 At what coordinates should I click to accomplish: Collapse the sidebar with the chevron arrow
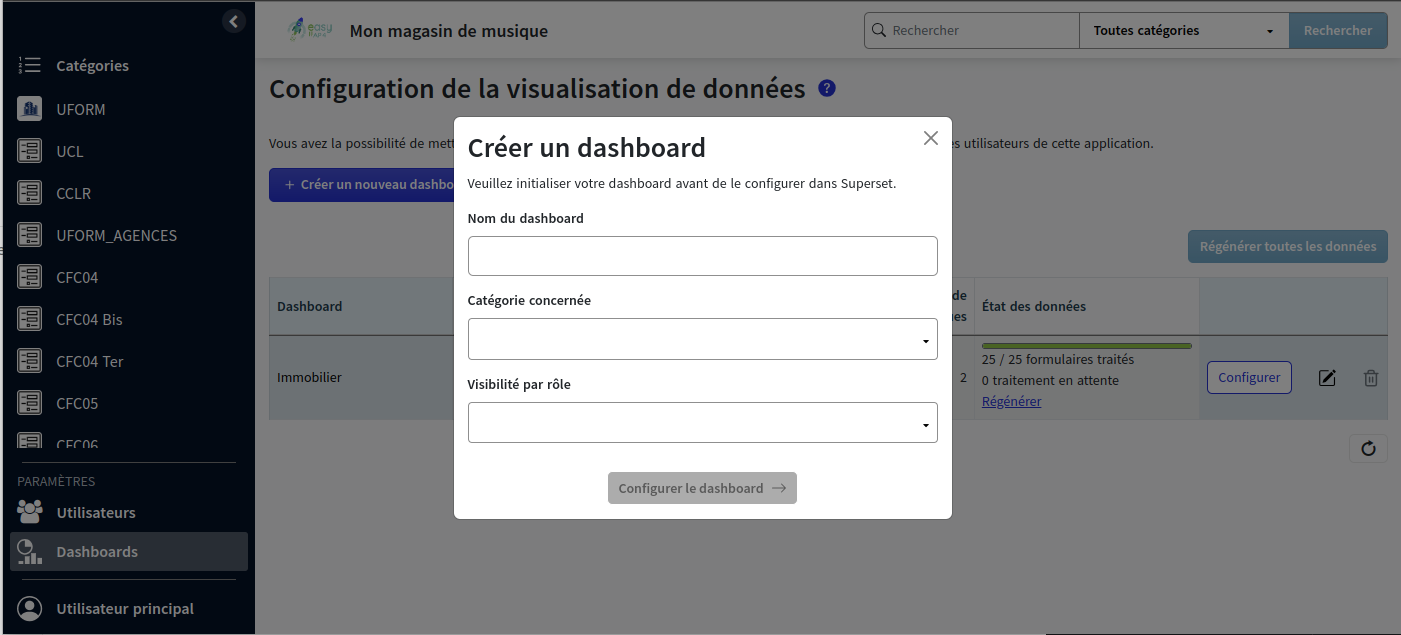click(x=233, y=20)
